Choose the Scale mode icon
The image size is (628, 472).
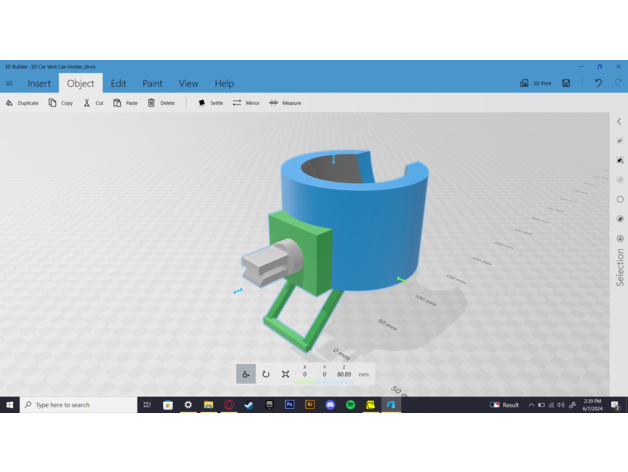286,374
